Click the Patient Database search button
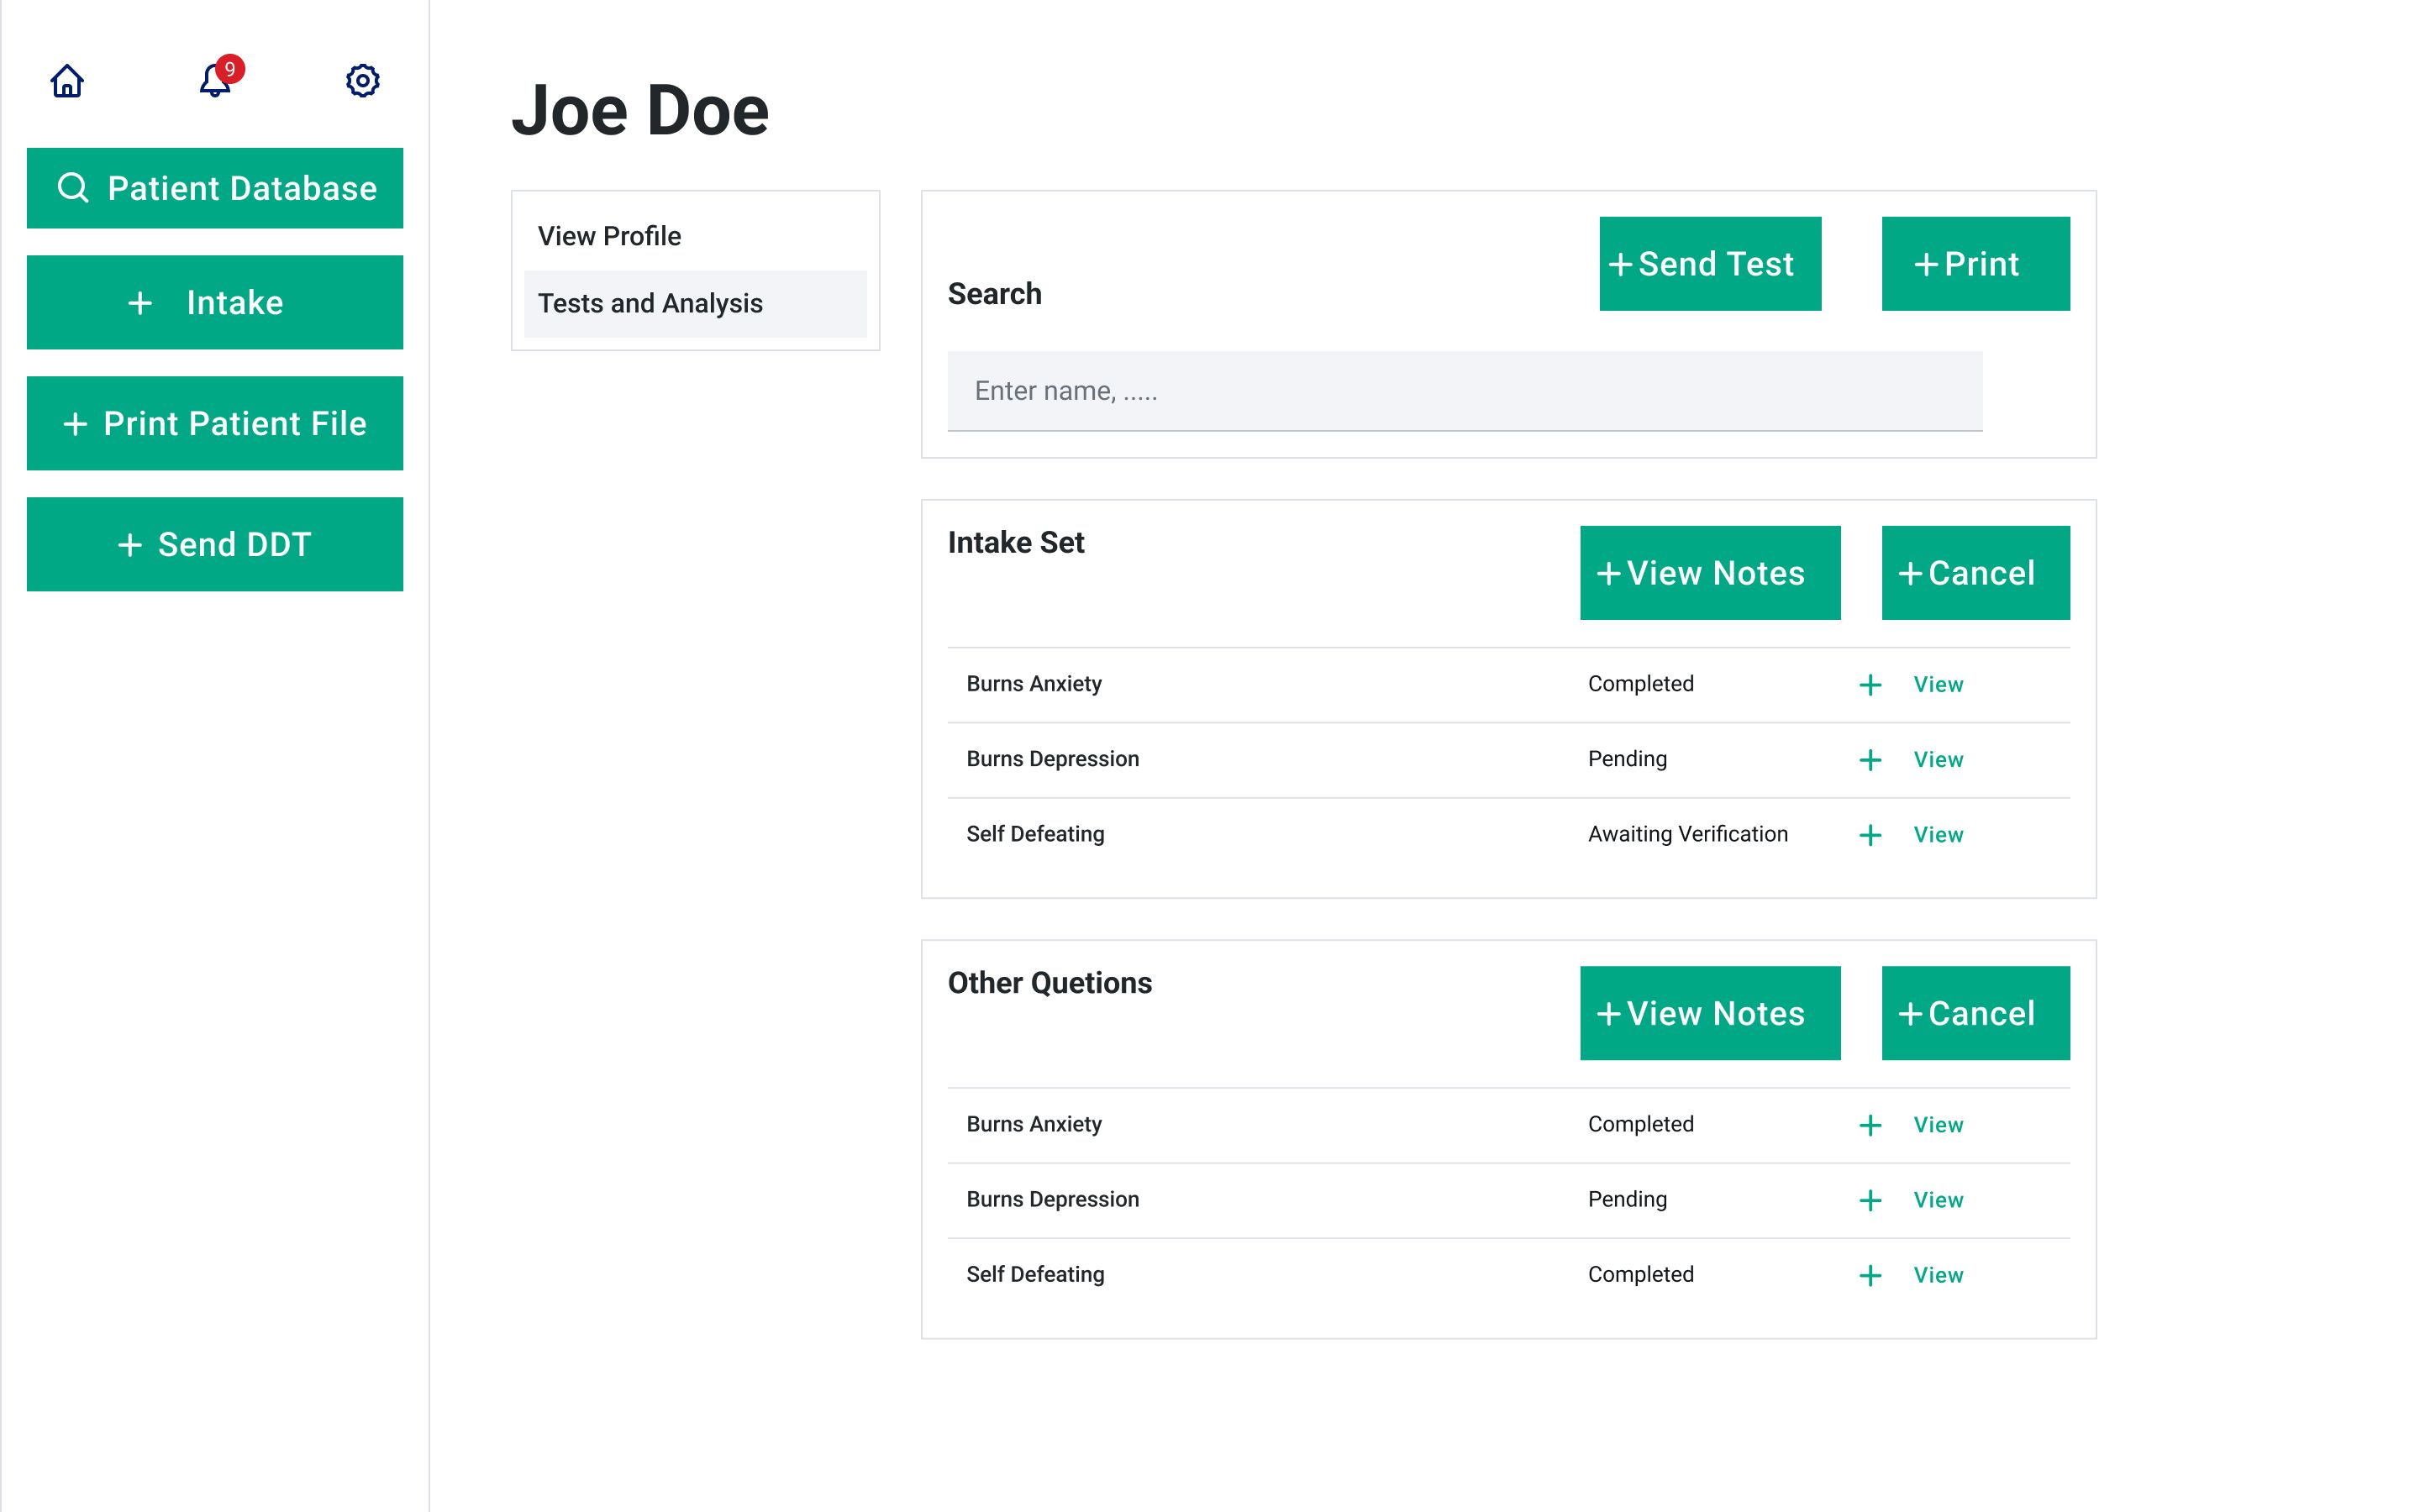This screenshot has height=1512, width=2420. 215,188
